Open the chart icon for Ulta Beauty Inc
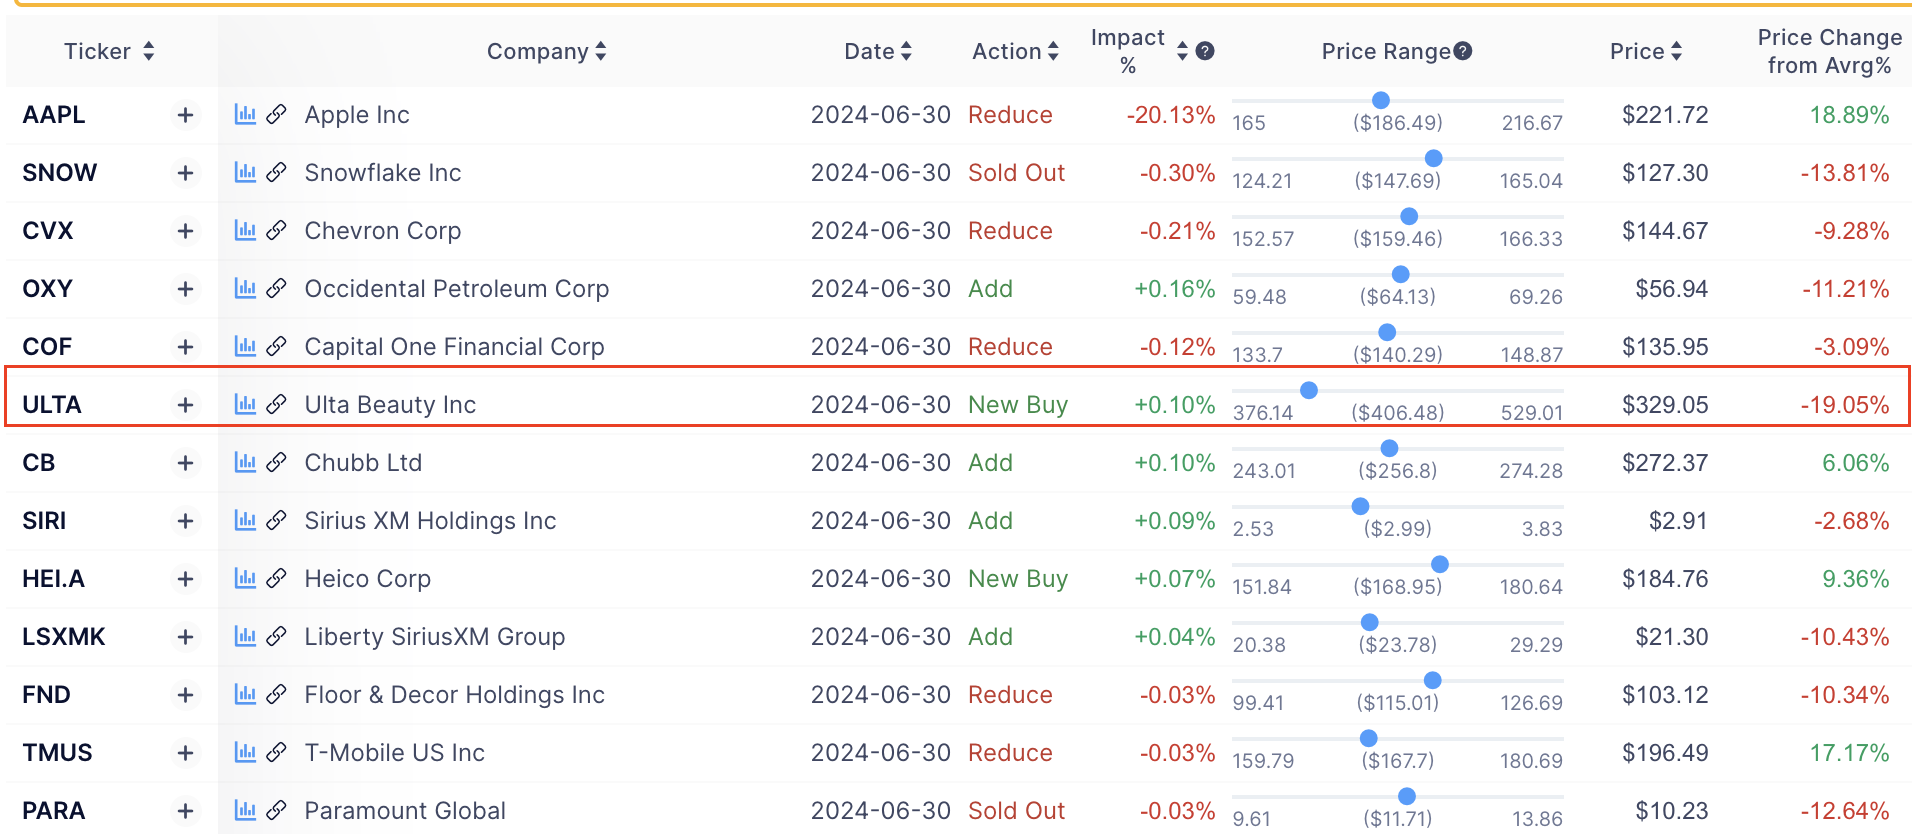The height and width of the screenshot is (834, 1912). [245, 405]
